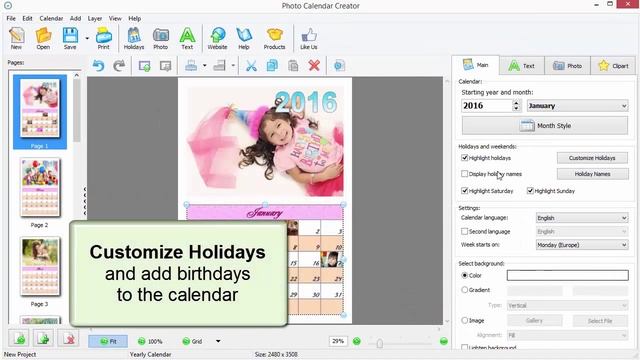Open the gradient Type dropdown showing Vertical

point(568,305)
